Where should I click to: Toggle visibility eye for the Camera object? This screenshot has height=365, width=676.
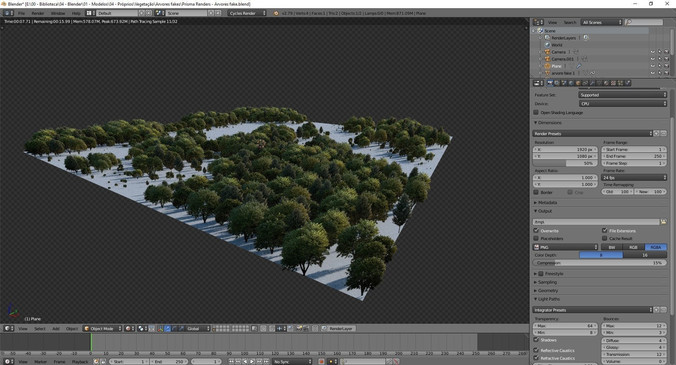pos(652,52)
